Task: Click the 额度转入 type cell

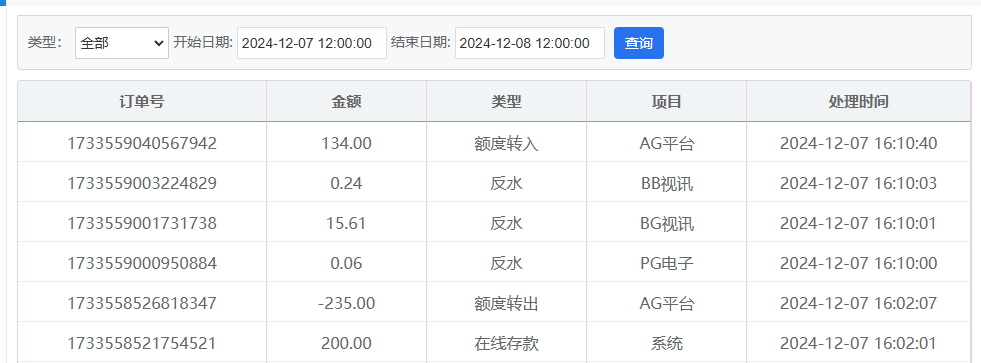Action: [507, 143]
